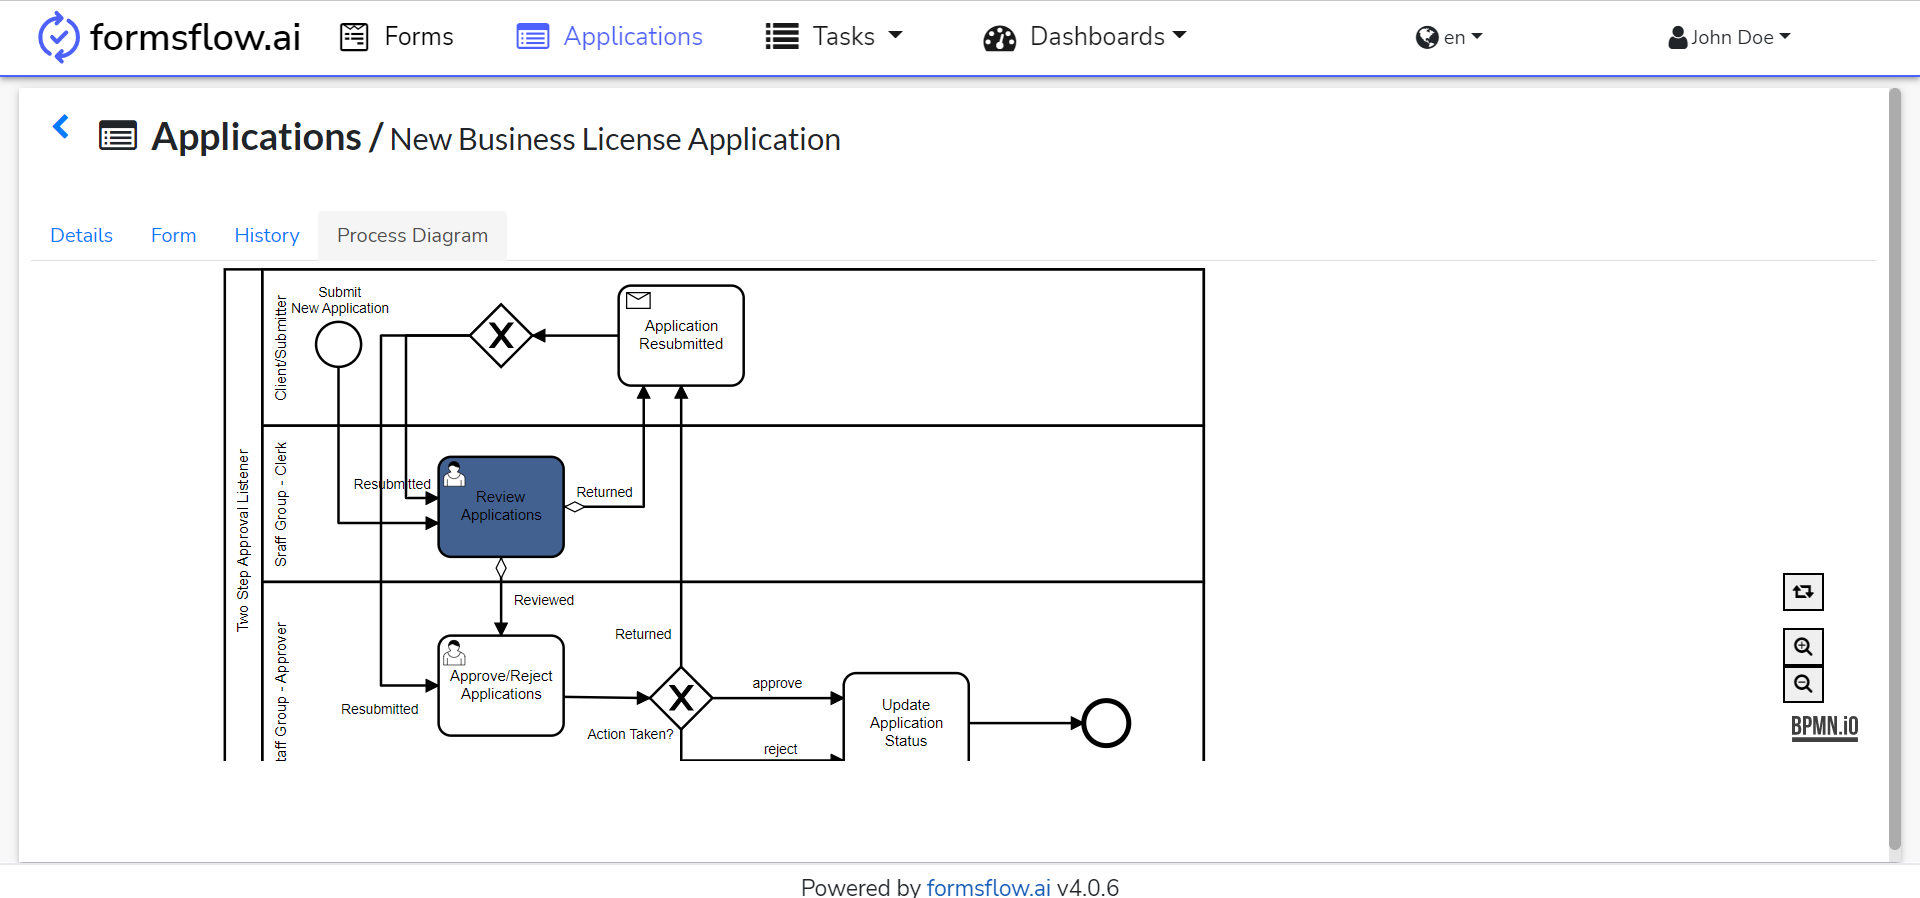Click the process end event circle
Viewport: 1920px width, 898px height.
pyautogui.click(x=1106, y=723)
